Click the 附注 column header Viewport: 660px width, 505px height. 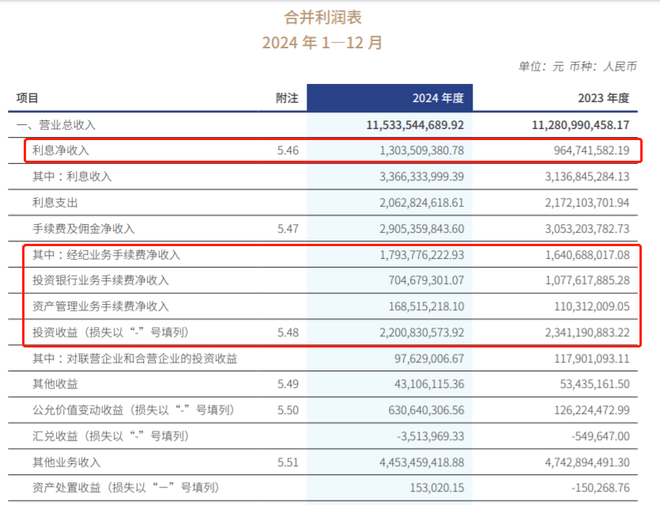coord(287,98)
